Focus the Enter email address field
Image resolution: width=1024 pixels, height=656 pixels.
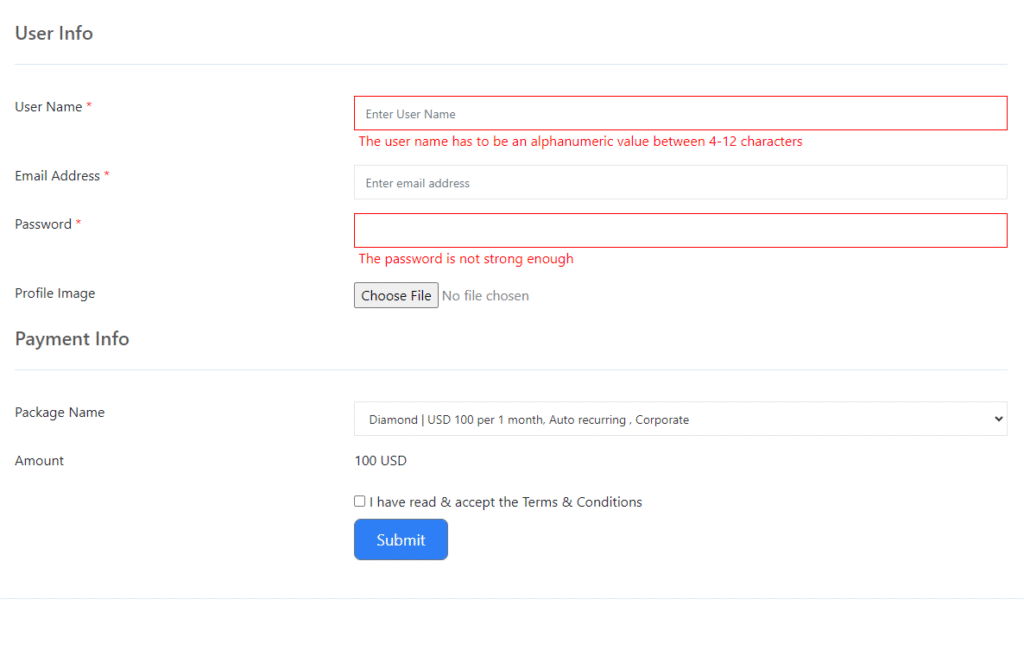[x=680, y=183]
